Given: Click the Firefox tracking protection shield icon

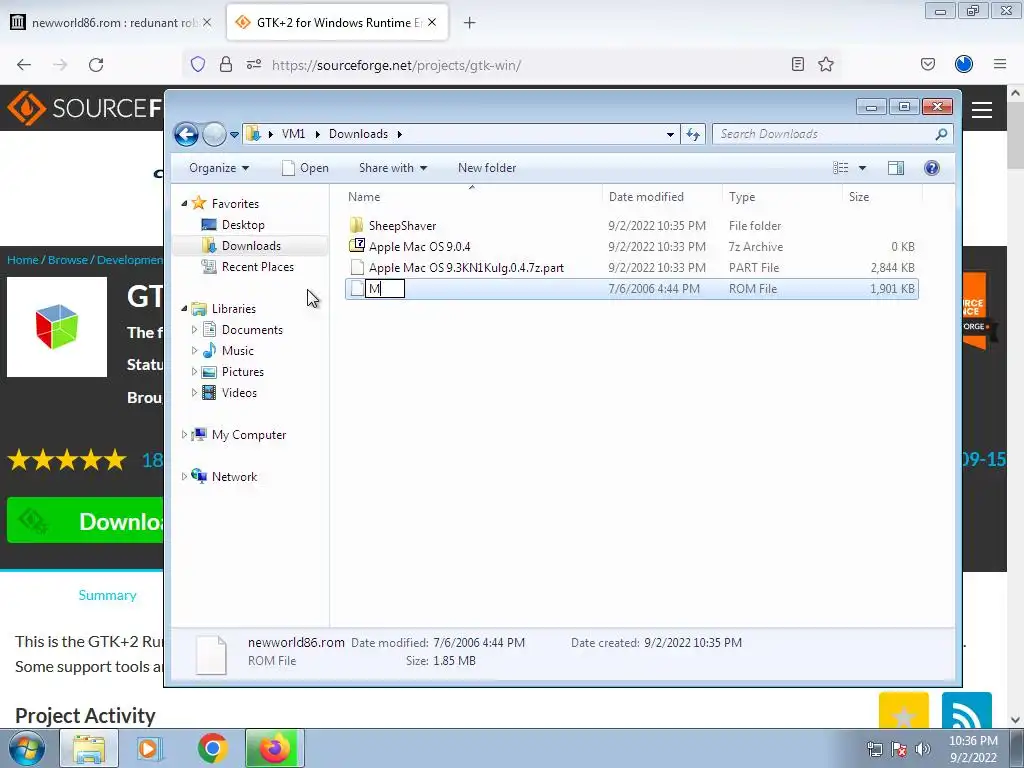Looking at the screenshot, I should click(198, 64).
